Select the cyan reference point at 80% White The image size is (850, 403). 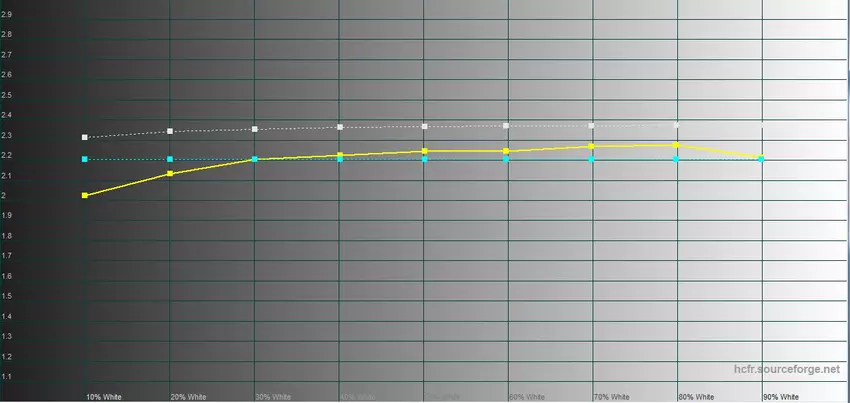676,159
